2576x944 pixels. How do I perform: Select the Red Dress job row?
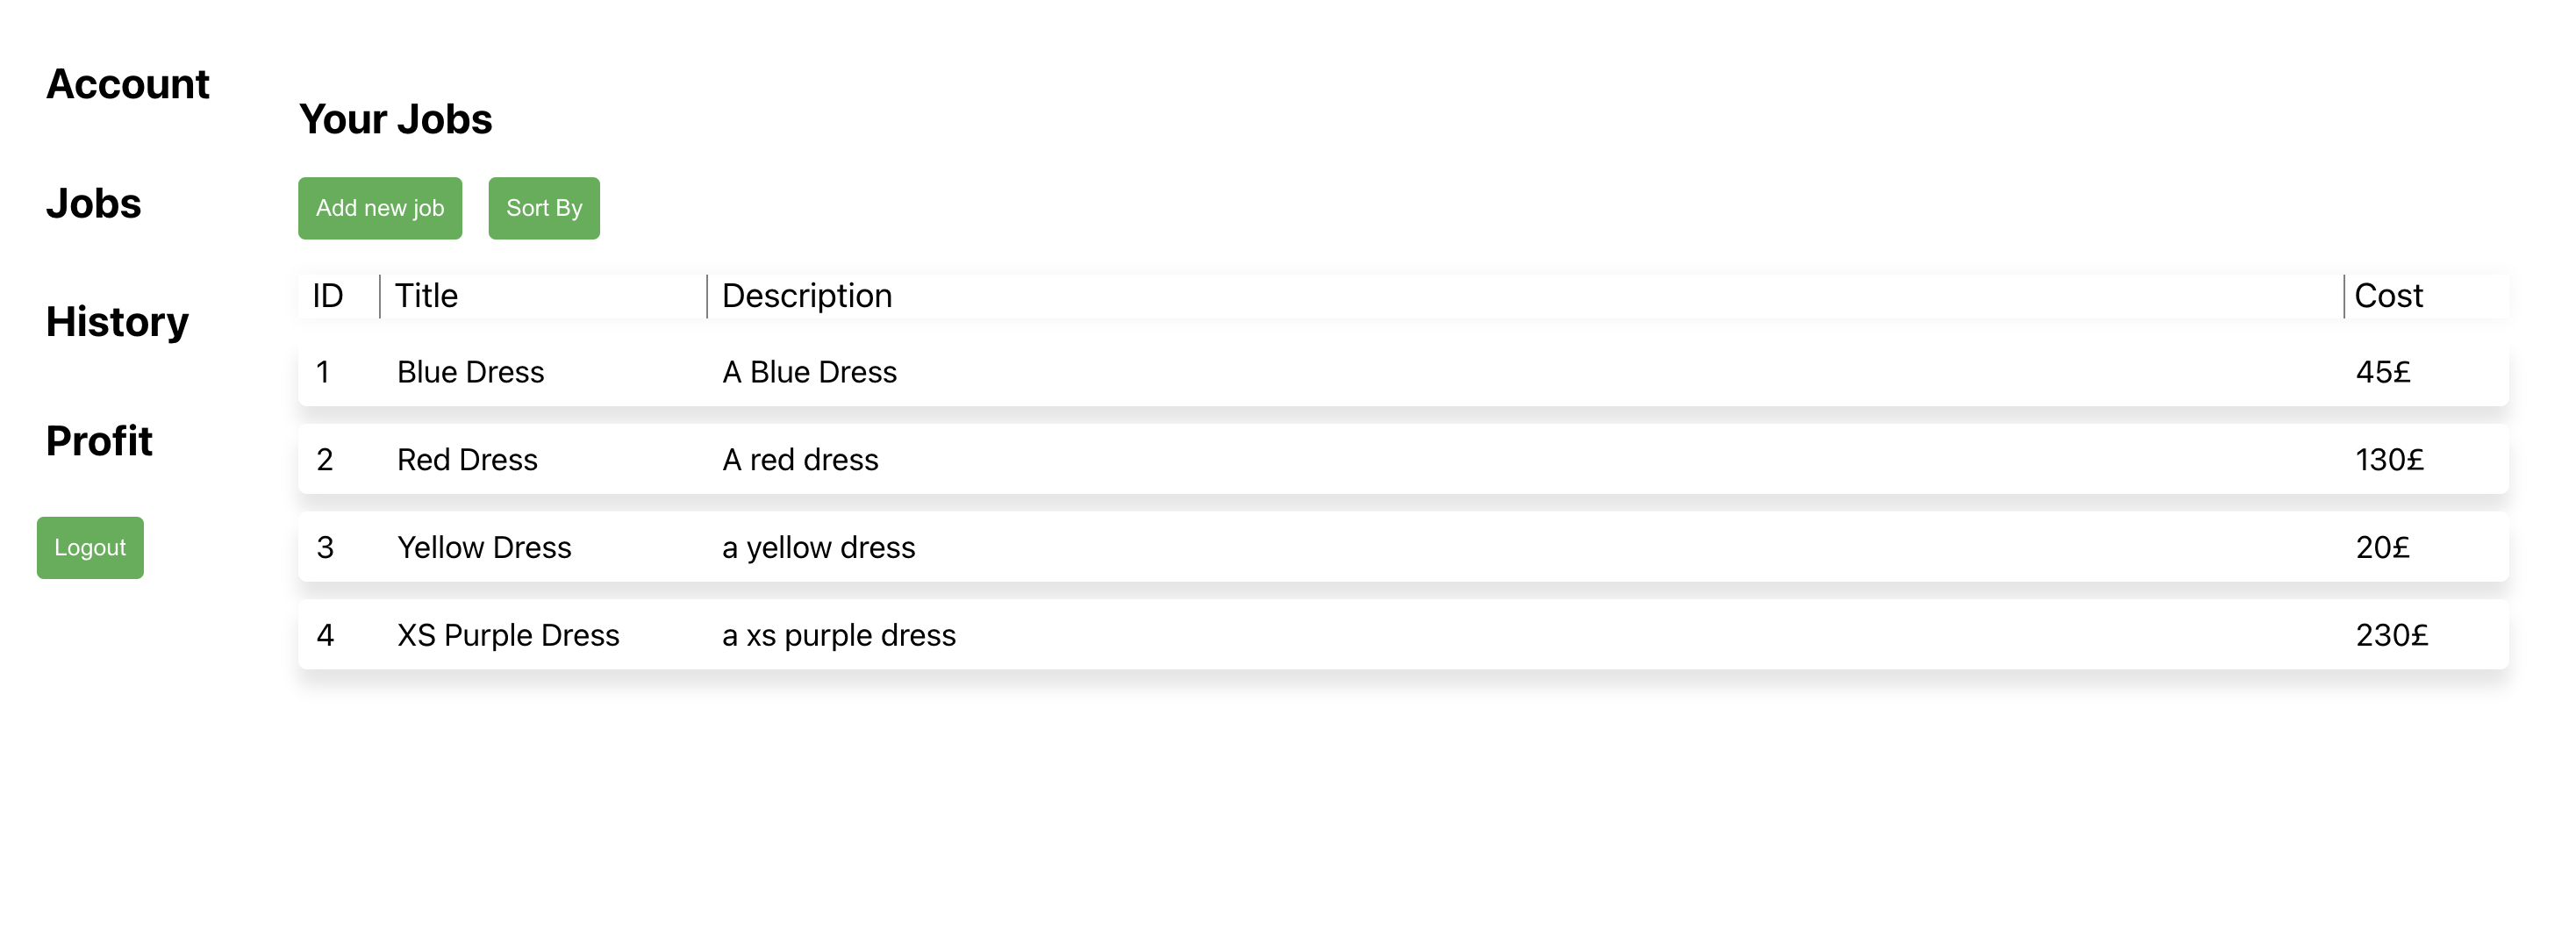[x=467, y=460]
